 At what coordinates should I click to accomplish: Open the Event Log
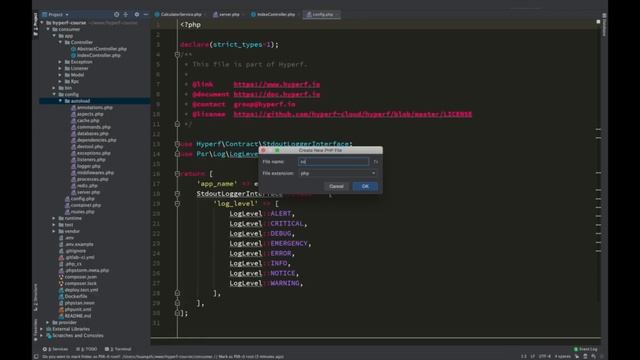pyautogui.click(x=586, y=349)
